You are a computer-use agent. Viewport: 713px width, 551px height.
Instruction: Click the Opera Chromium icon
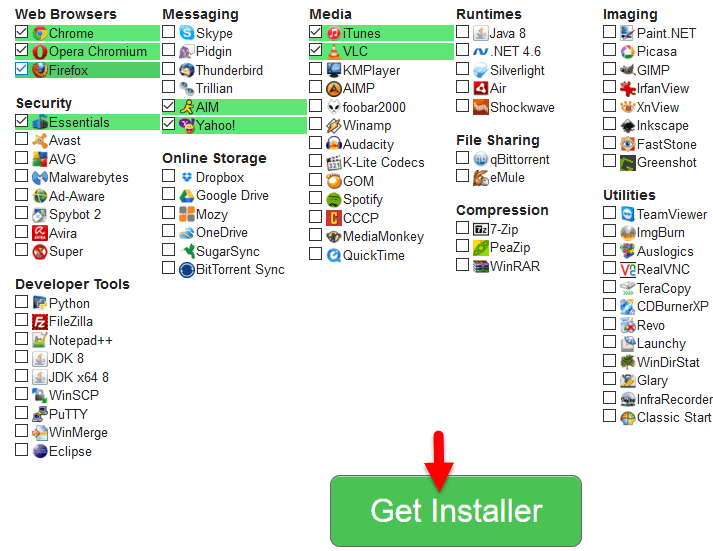click(40, 51)
